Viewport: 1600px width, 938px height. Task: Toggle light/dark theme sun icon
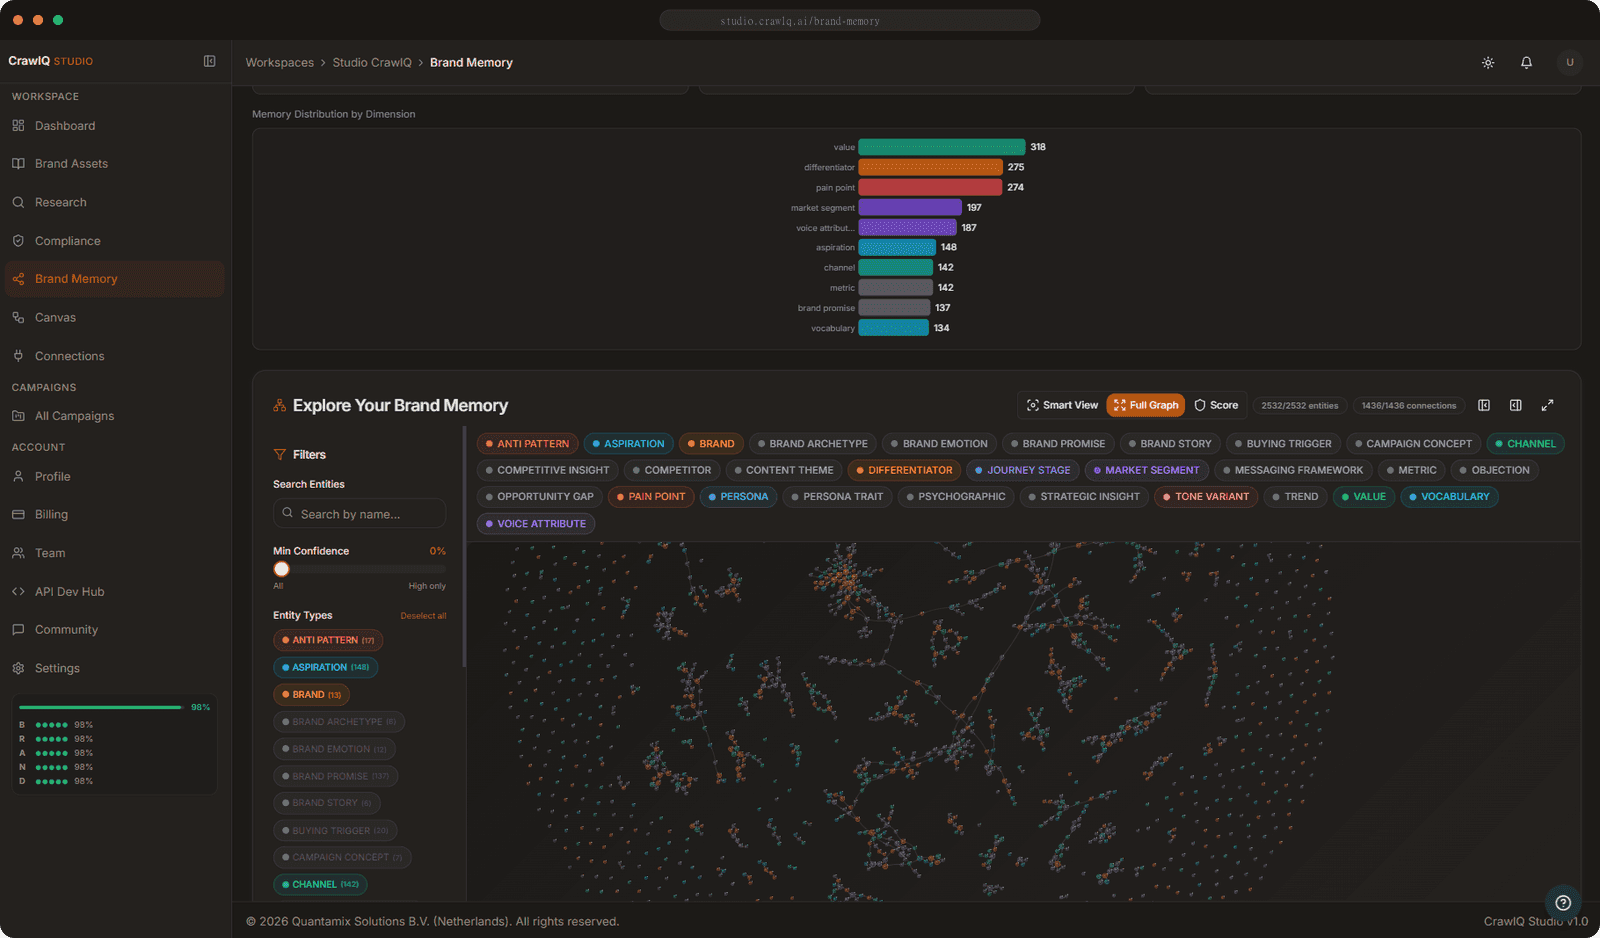pyautogui.click(x=1488, y=62)
